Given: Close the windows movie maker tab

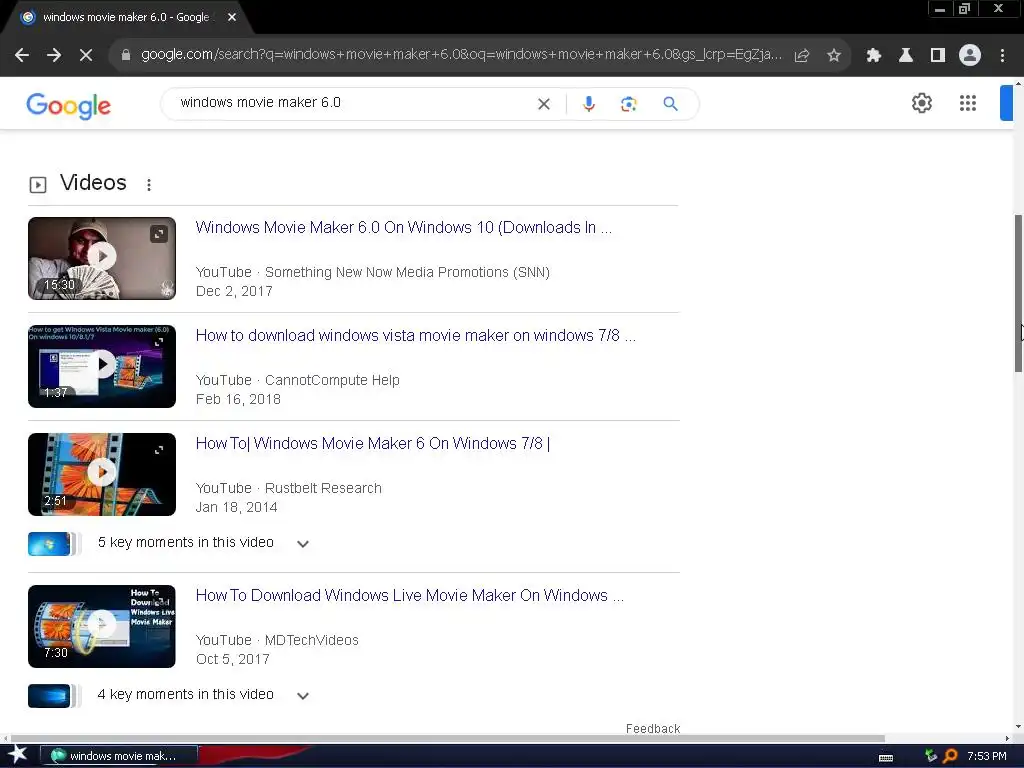Looking at the screenshot, I should (232, 18).
